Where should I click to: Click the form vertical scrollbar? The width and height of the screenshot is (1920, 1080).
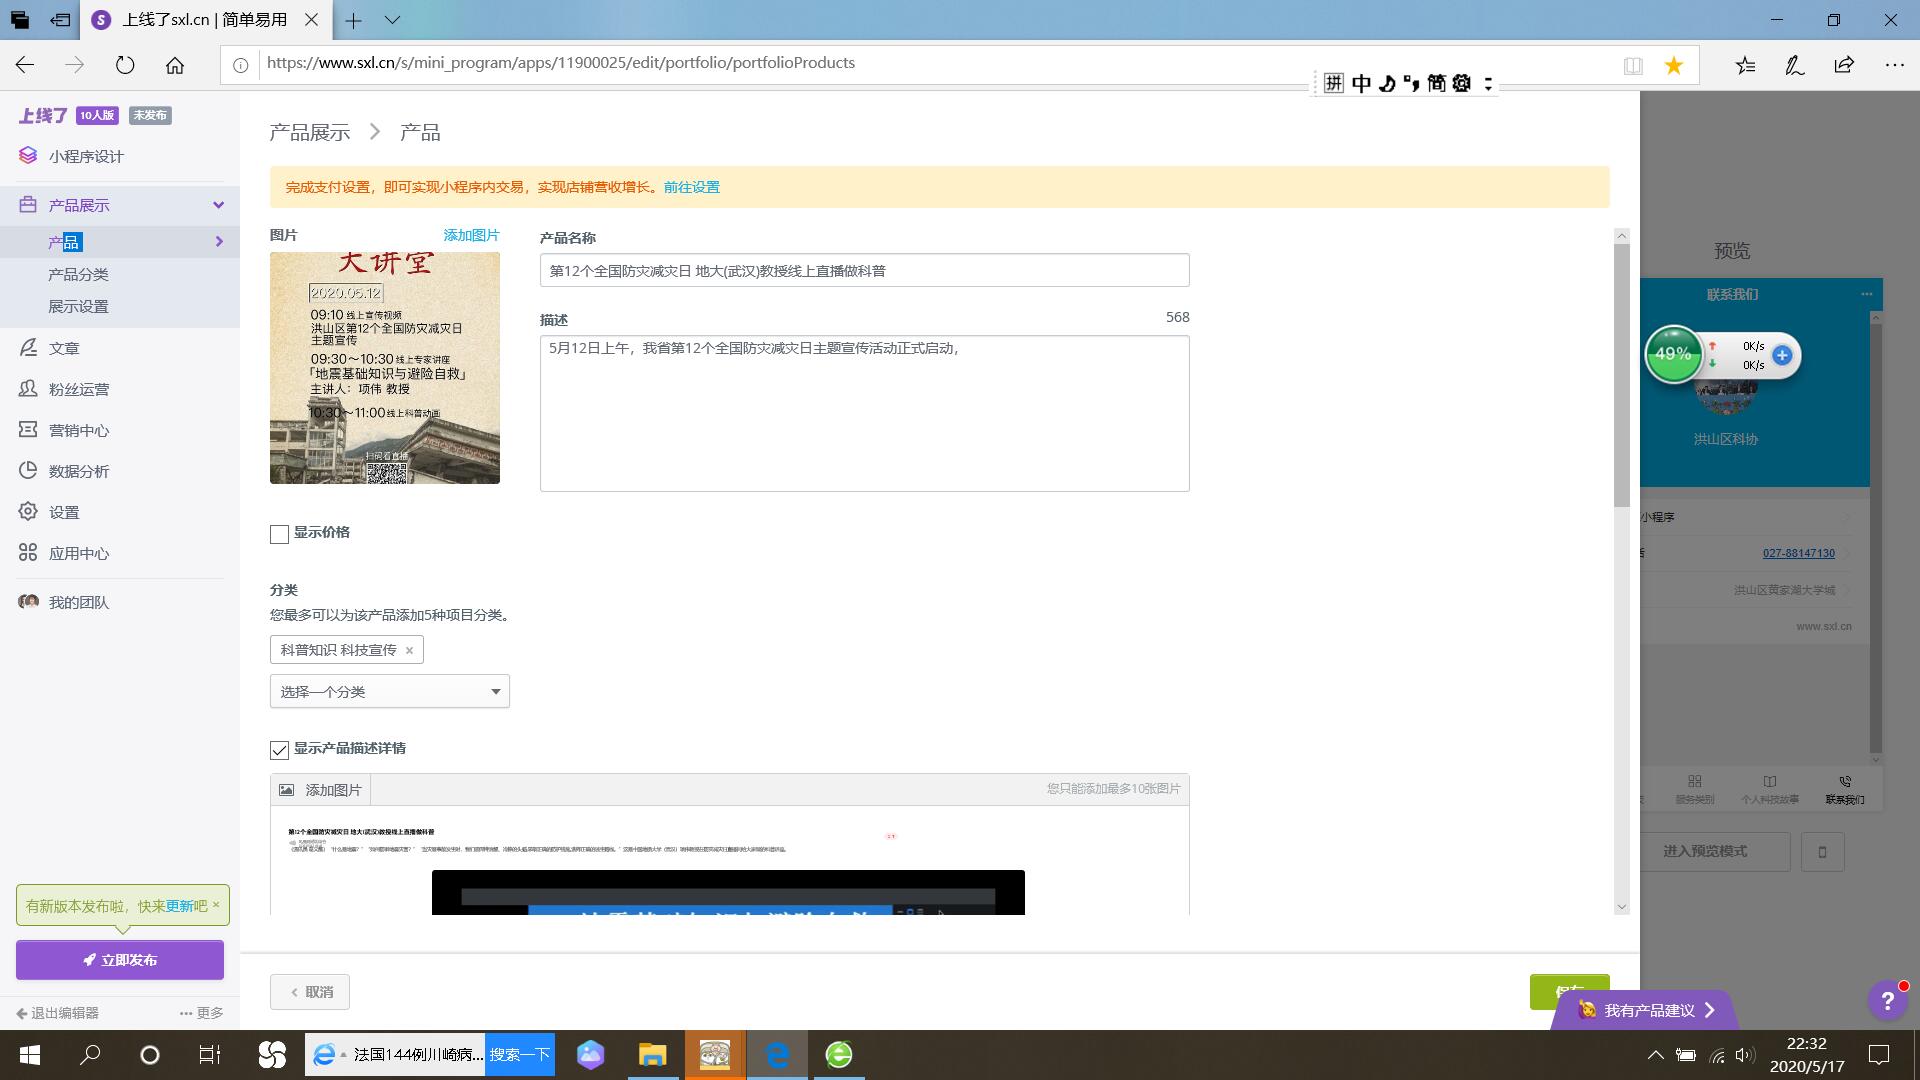click(x=1621, y=375)
